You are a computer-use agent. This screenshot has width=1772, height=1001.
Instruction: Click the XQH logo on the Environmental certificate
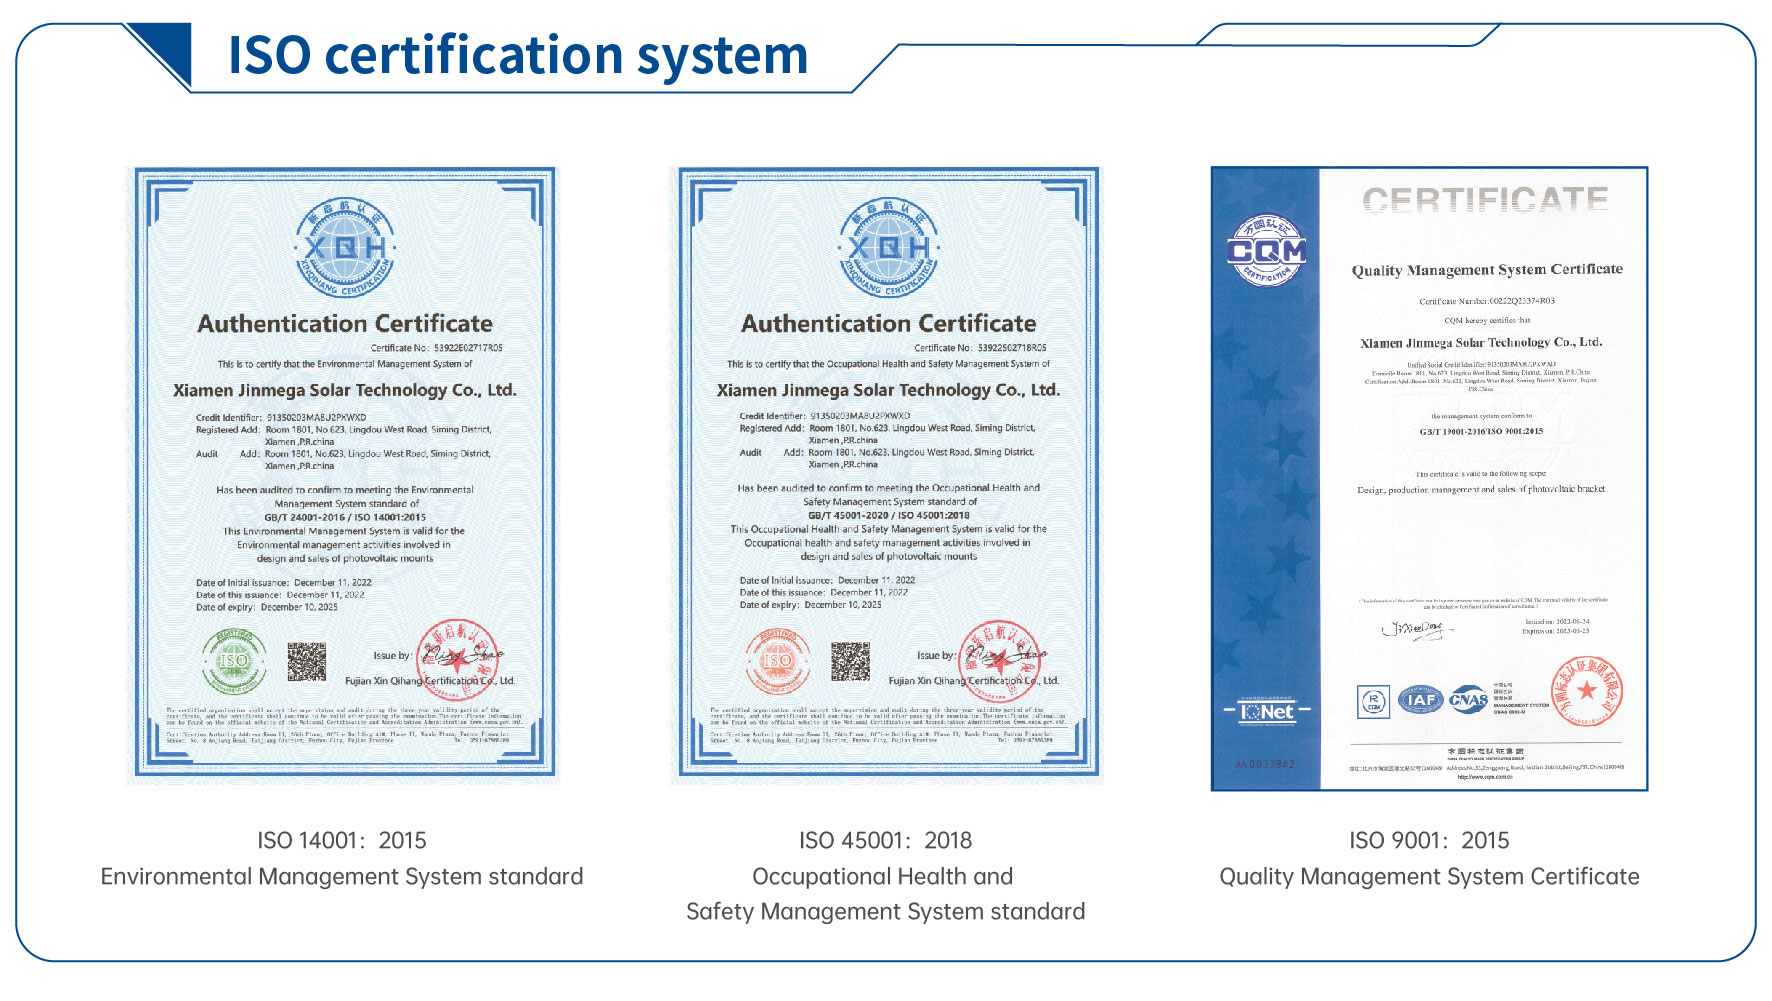pos(345,248)
